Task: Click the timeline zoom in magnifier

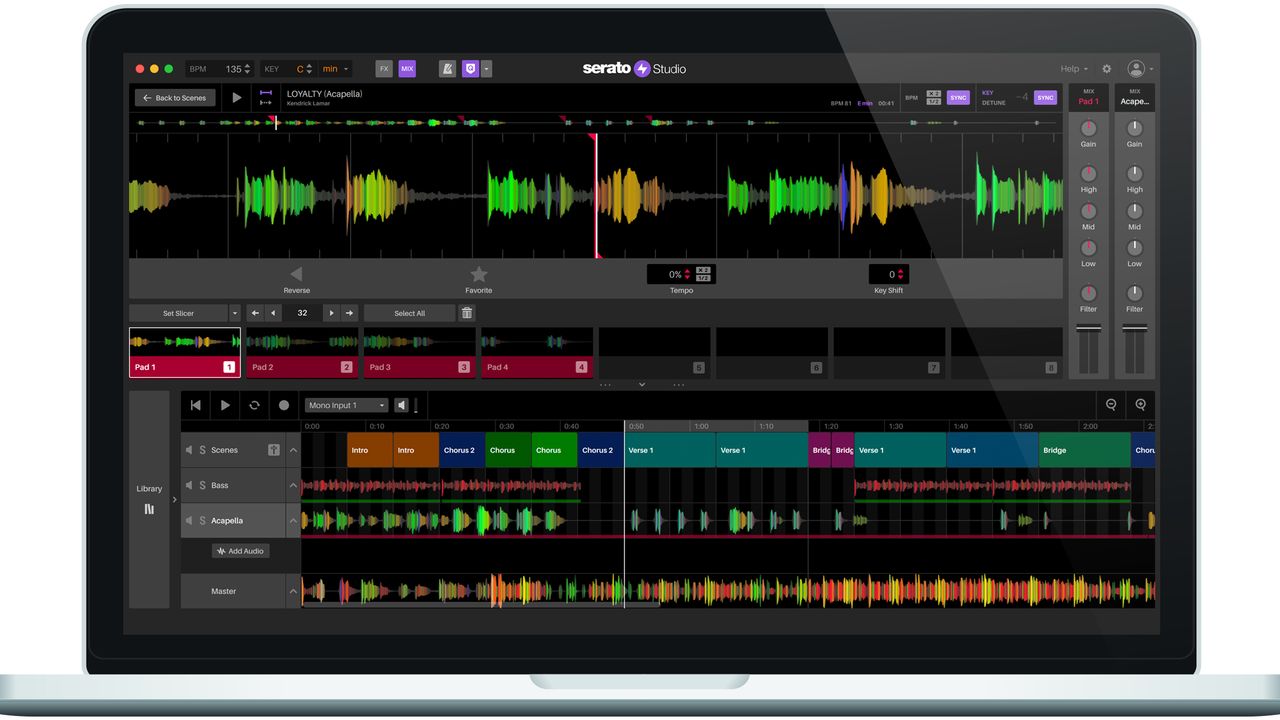Action: 1141,405
